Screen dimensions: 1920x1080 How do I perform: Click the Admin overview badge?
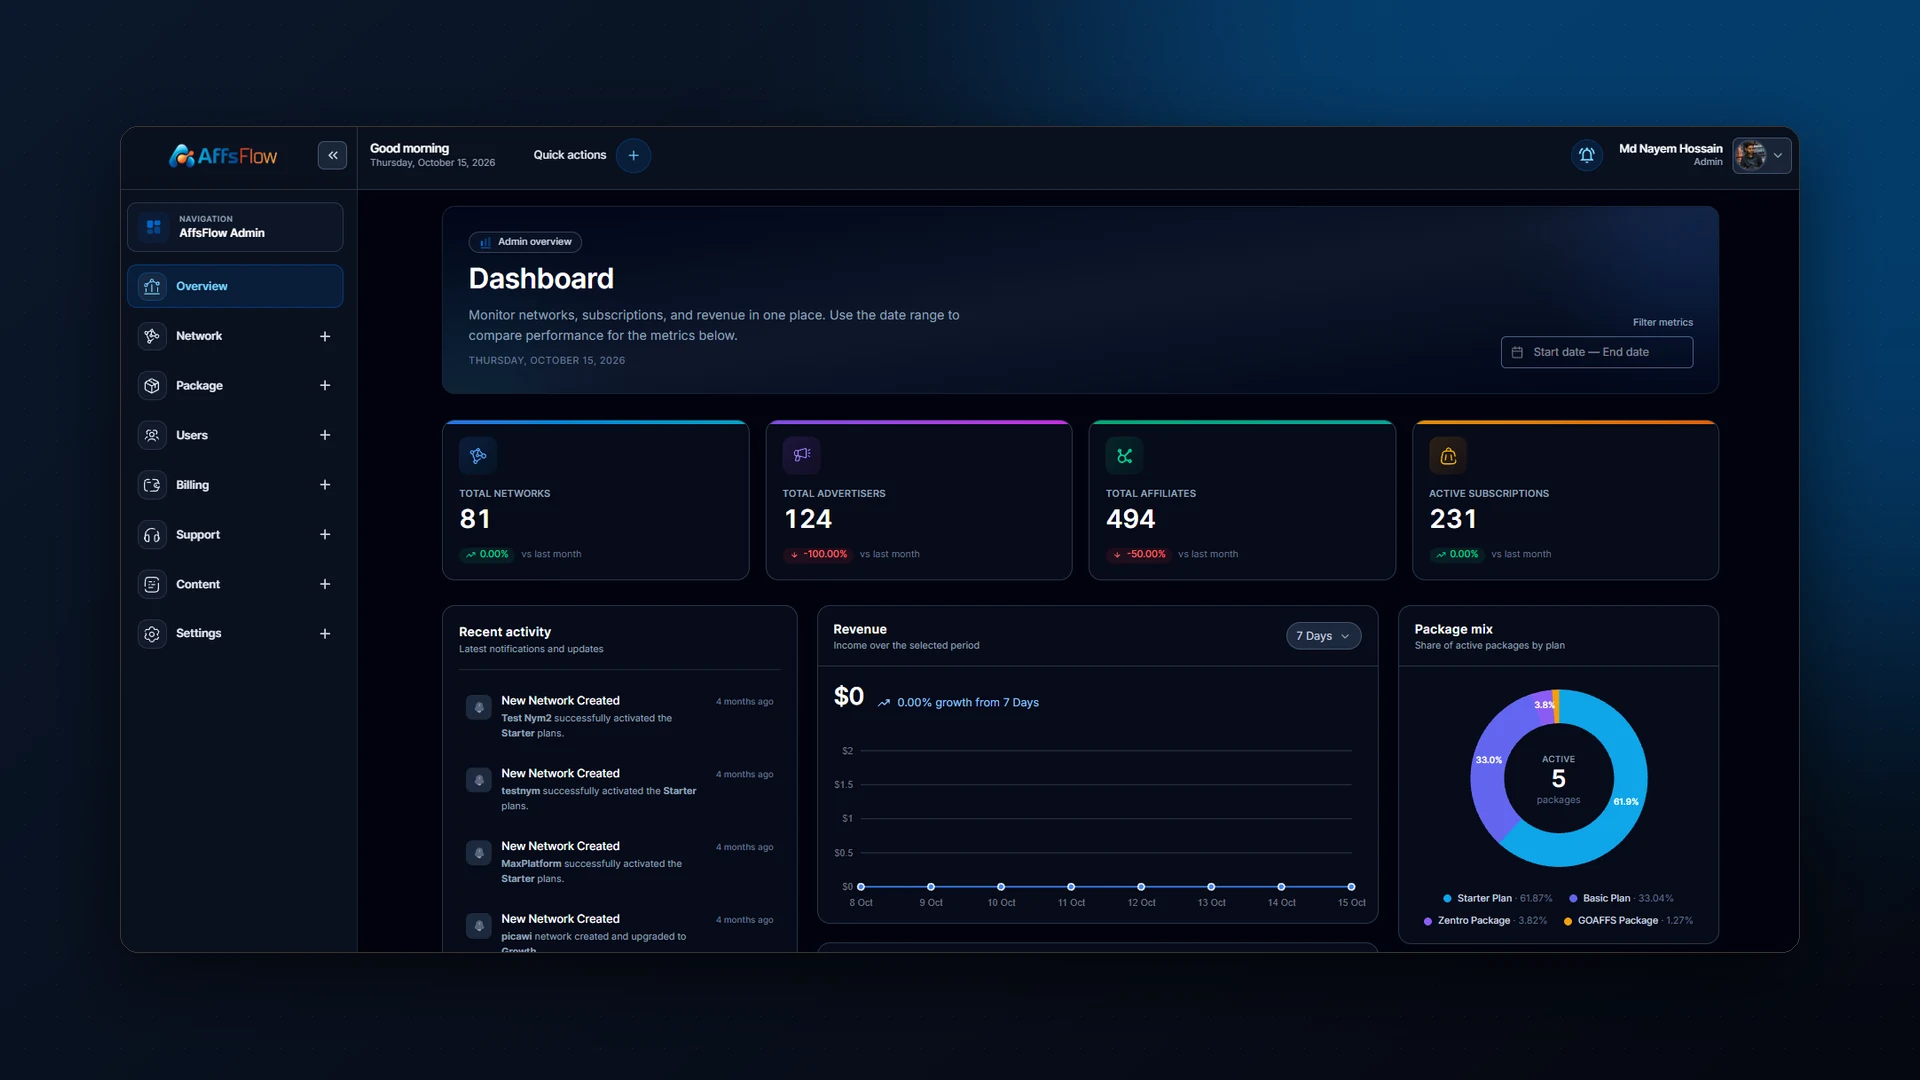[525, 242]
